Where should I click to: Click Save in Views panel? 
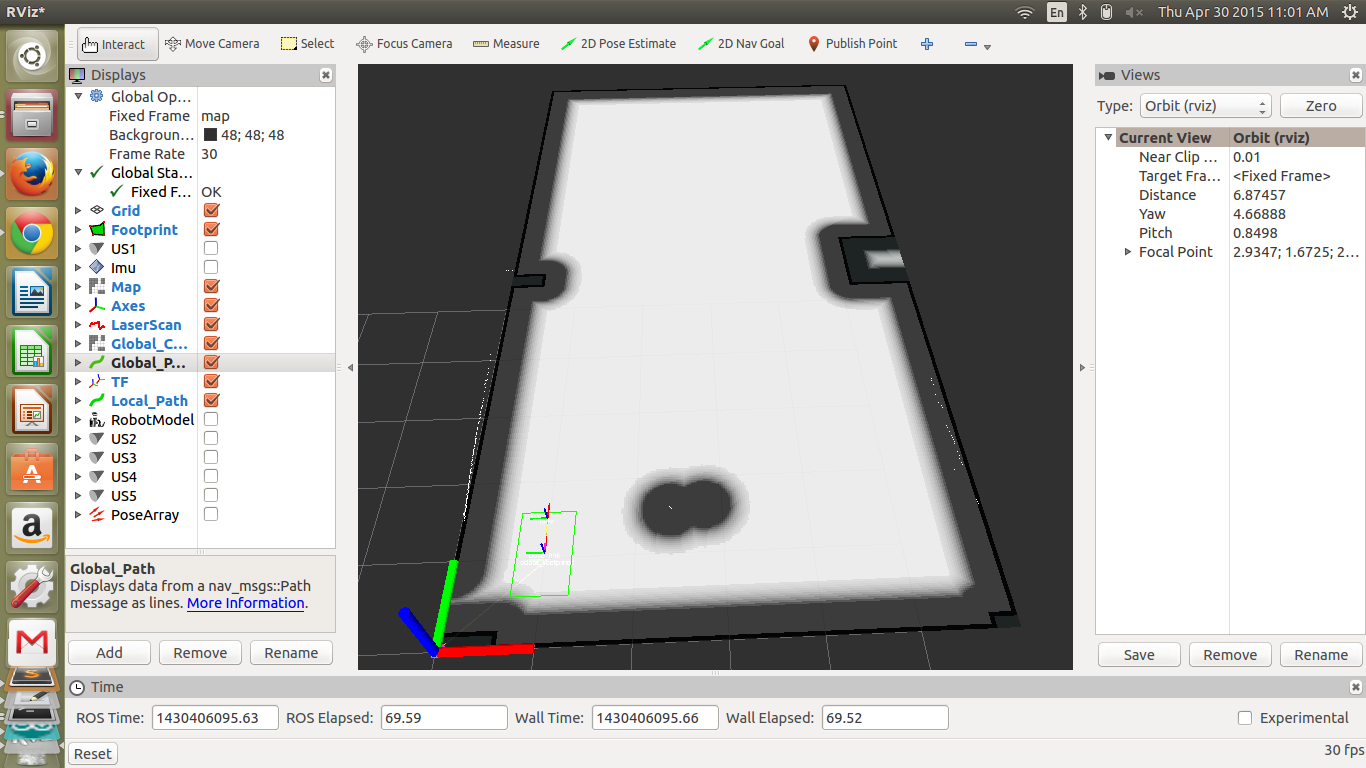(x=1139, y=655)
